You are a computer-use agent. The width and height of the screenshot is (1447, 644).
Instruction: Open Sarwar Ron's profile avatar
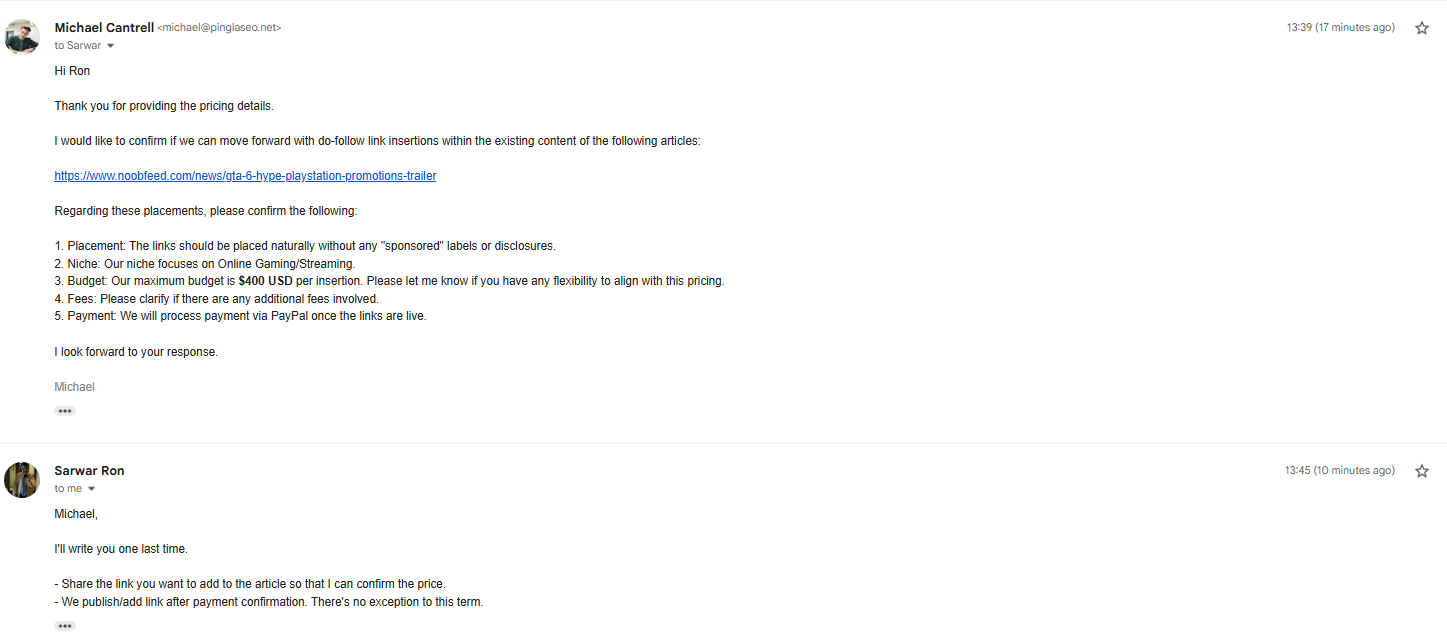coord(22,480)
